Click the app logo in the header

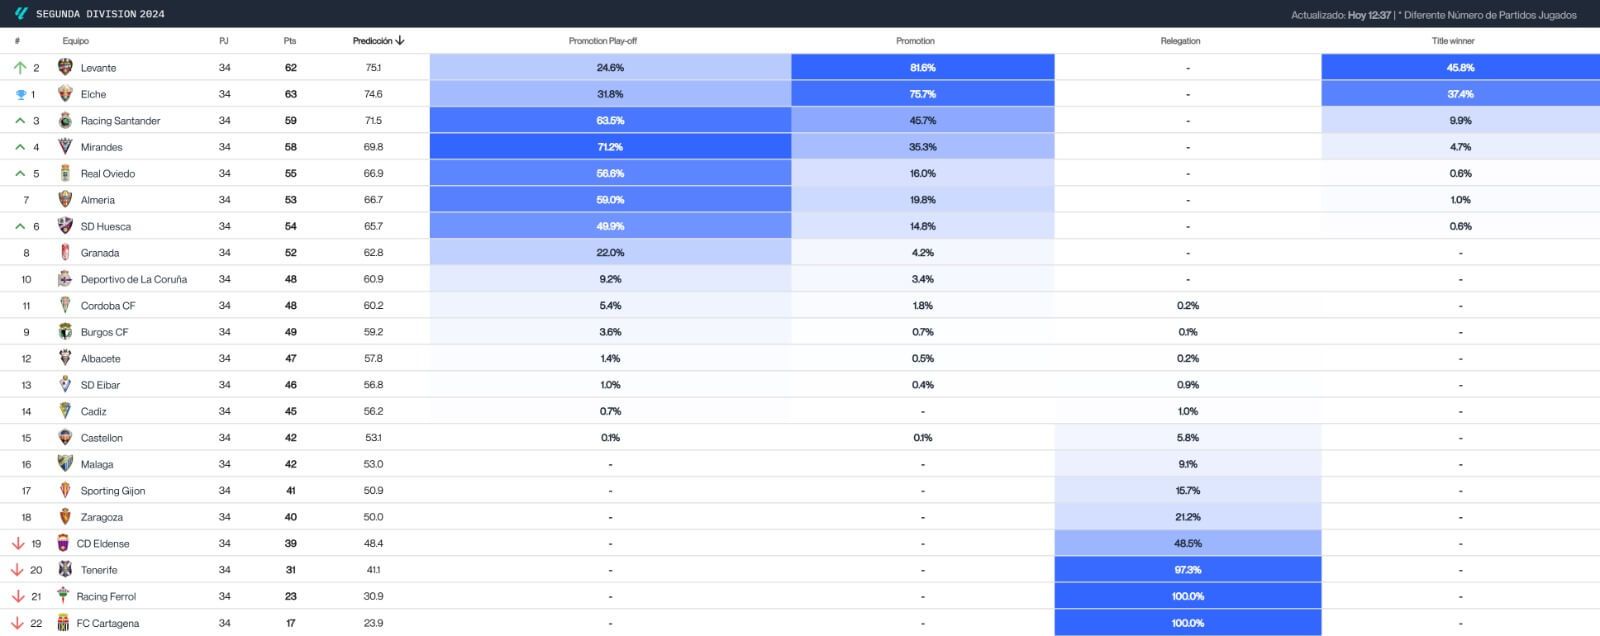(x=20, y=13)
